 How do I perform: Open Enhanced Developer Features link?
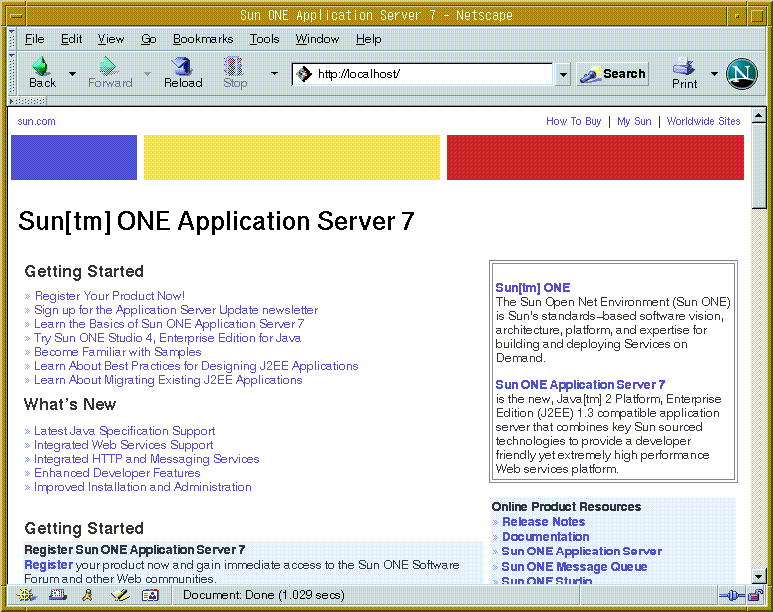(117, 473)
